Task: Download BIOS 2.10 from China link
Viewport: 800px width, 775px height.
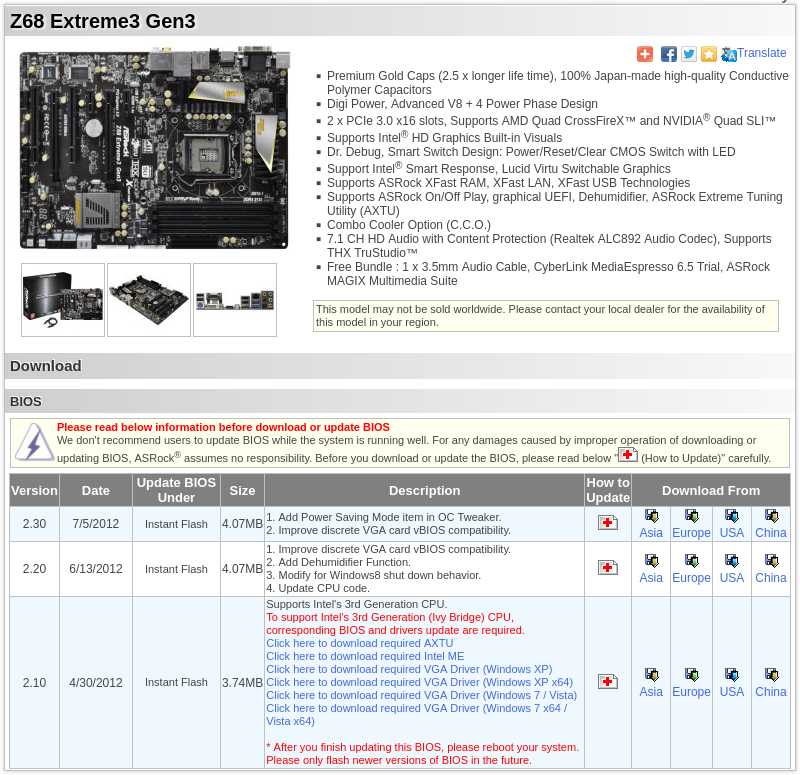Action: coord(771,692)
